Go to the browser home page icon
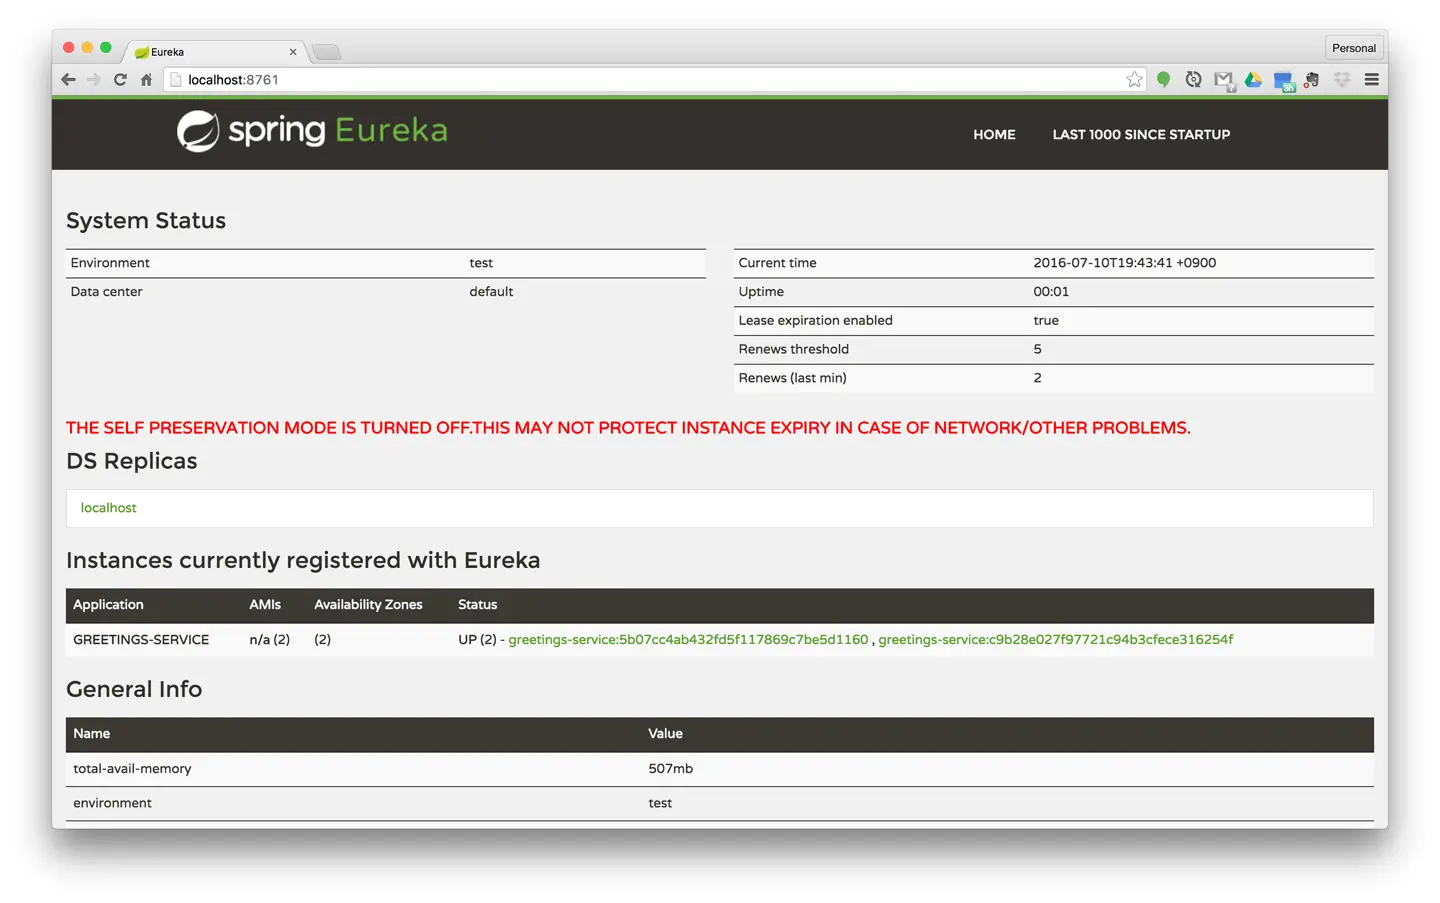The width and height of the screenshot is (1440, 903). click(x=146, y=80)
